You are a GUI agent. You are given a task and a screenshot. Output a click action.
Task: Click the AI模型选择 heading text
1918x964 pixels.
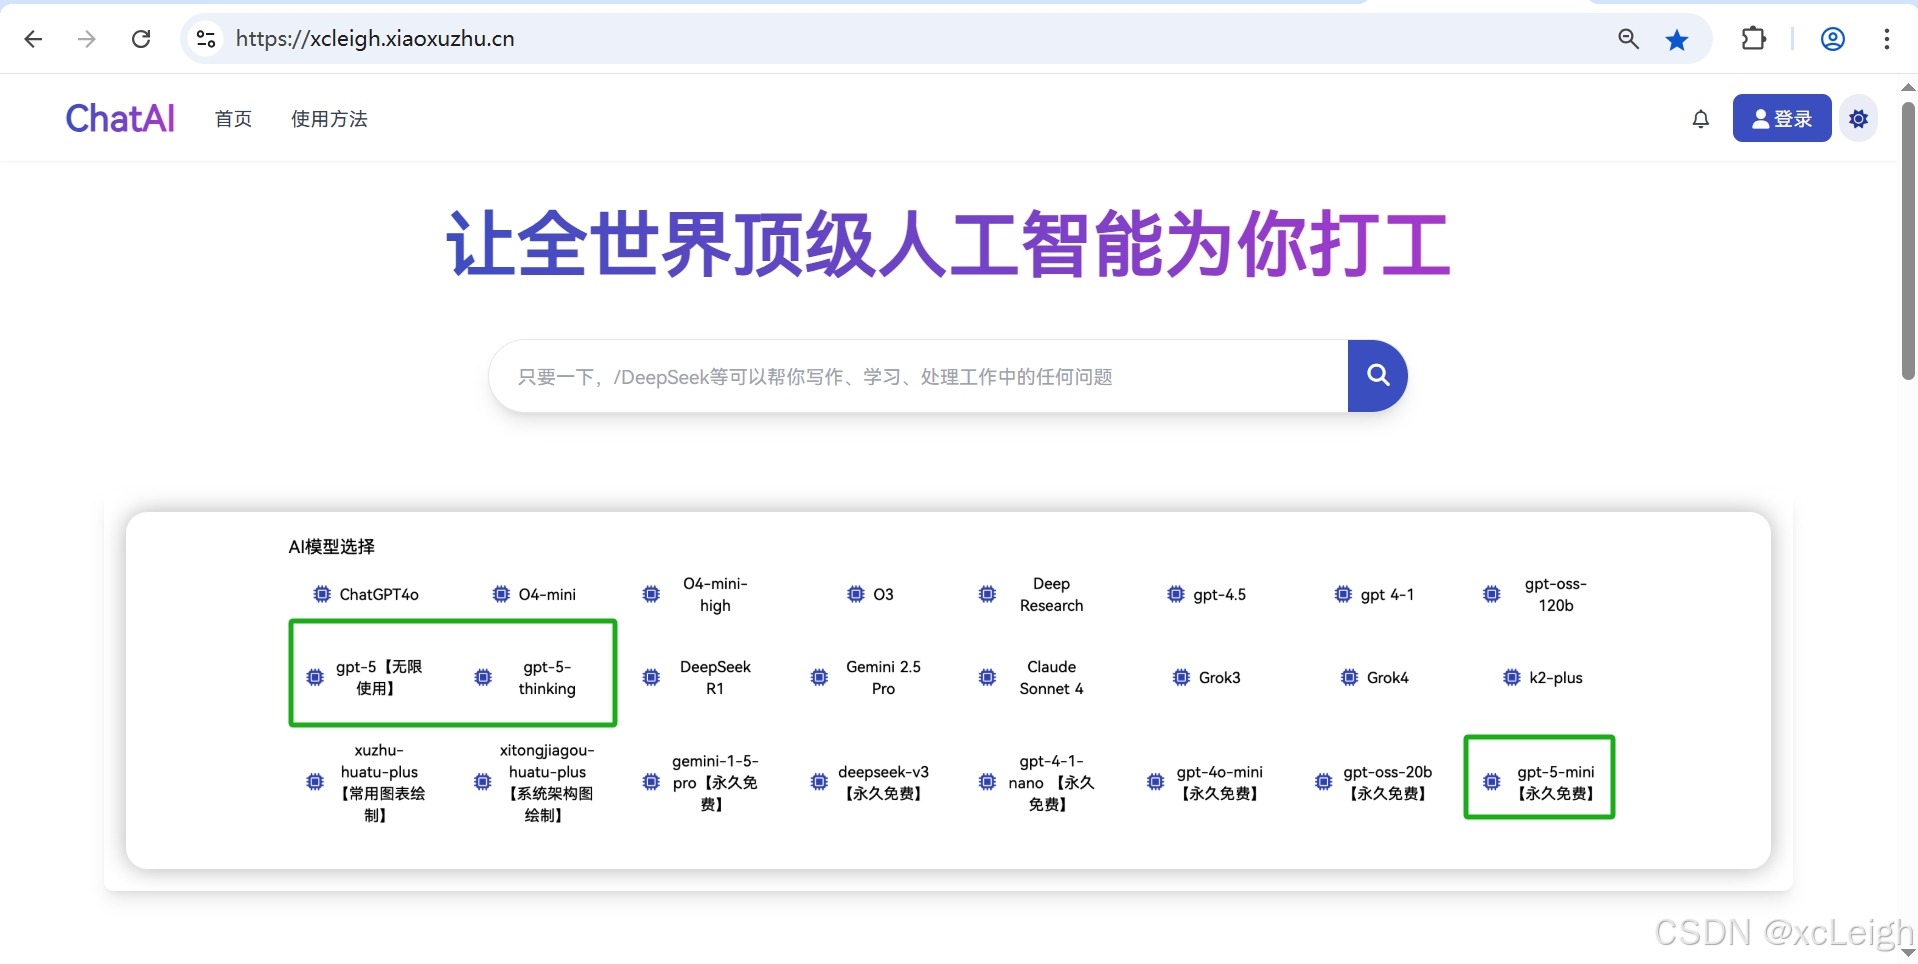click(331, 546)
